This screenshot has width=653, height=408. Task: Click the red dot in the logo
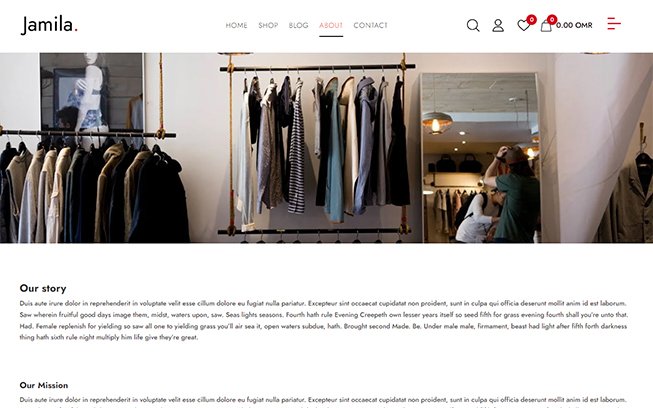point(76,30)
